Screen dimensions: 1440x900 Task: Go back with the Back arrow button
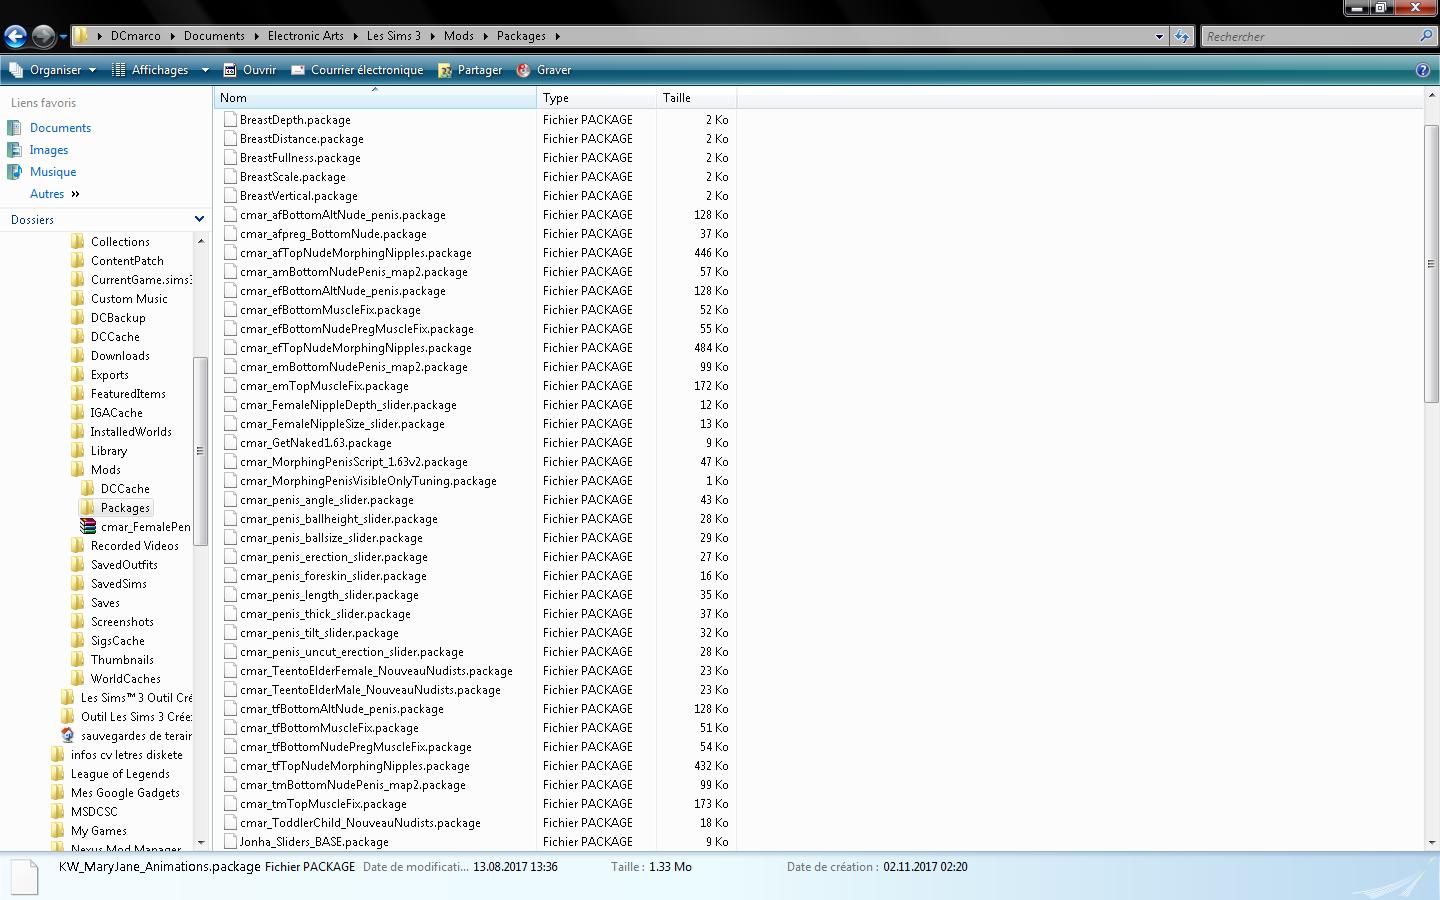coord(15,37)
